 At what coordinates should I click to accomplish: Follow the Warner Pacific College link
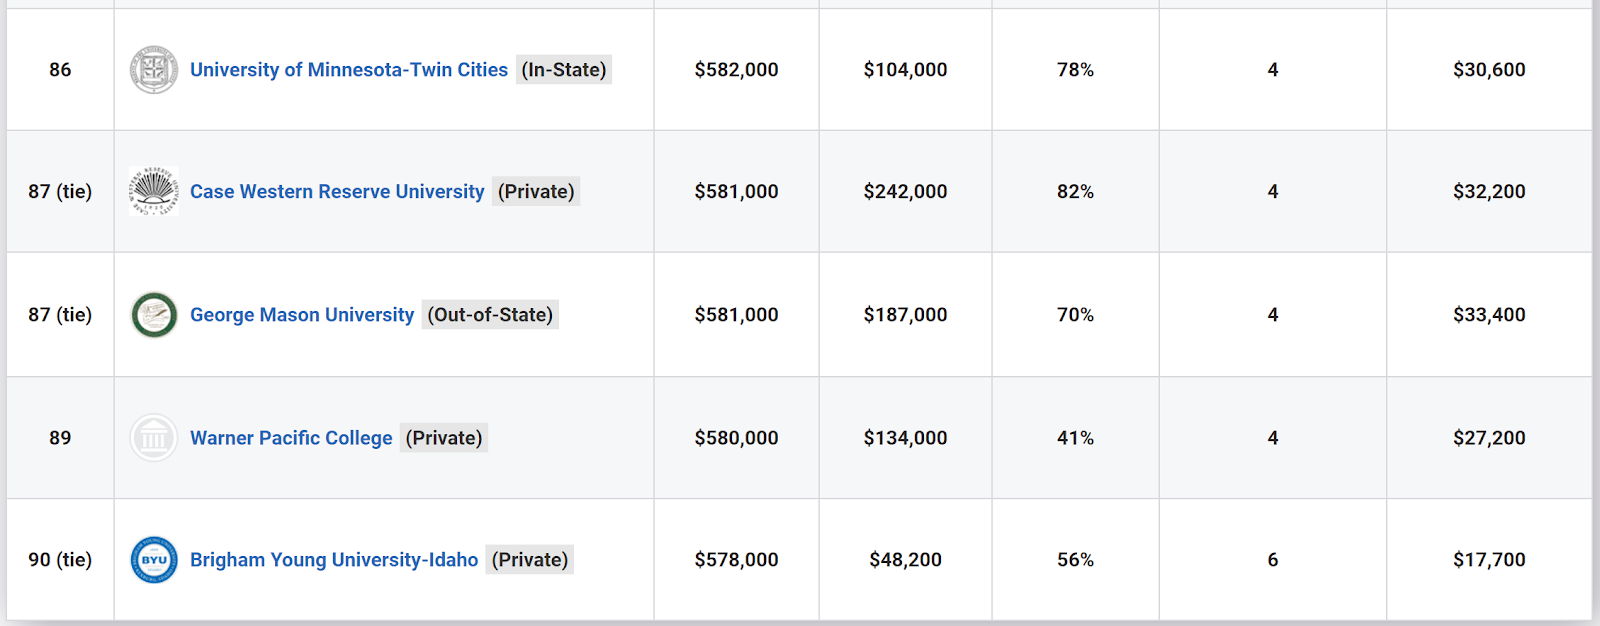291,438
